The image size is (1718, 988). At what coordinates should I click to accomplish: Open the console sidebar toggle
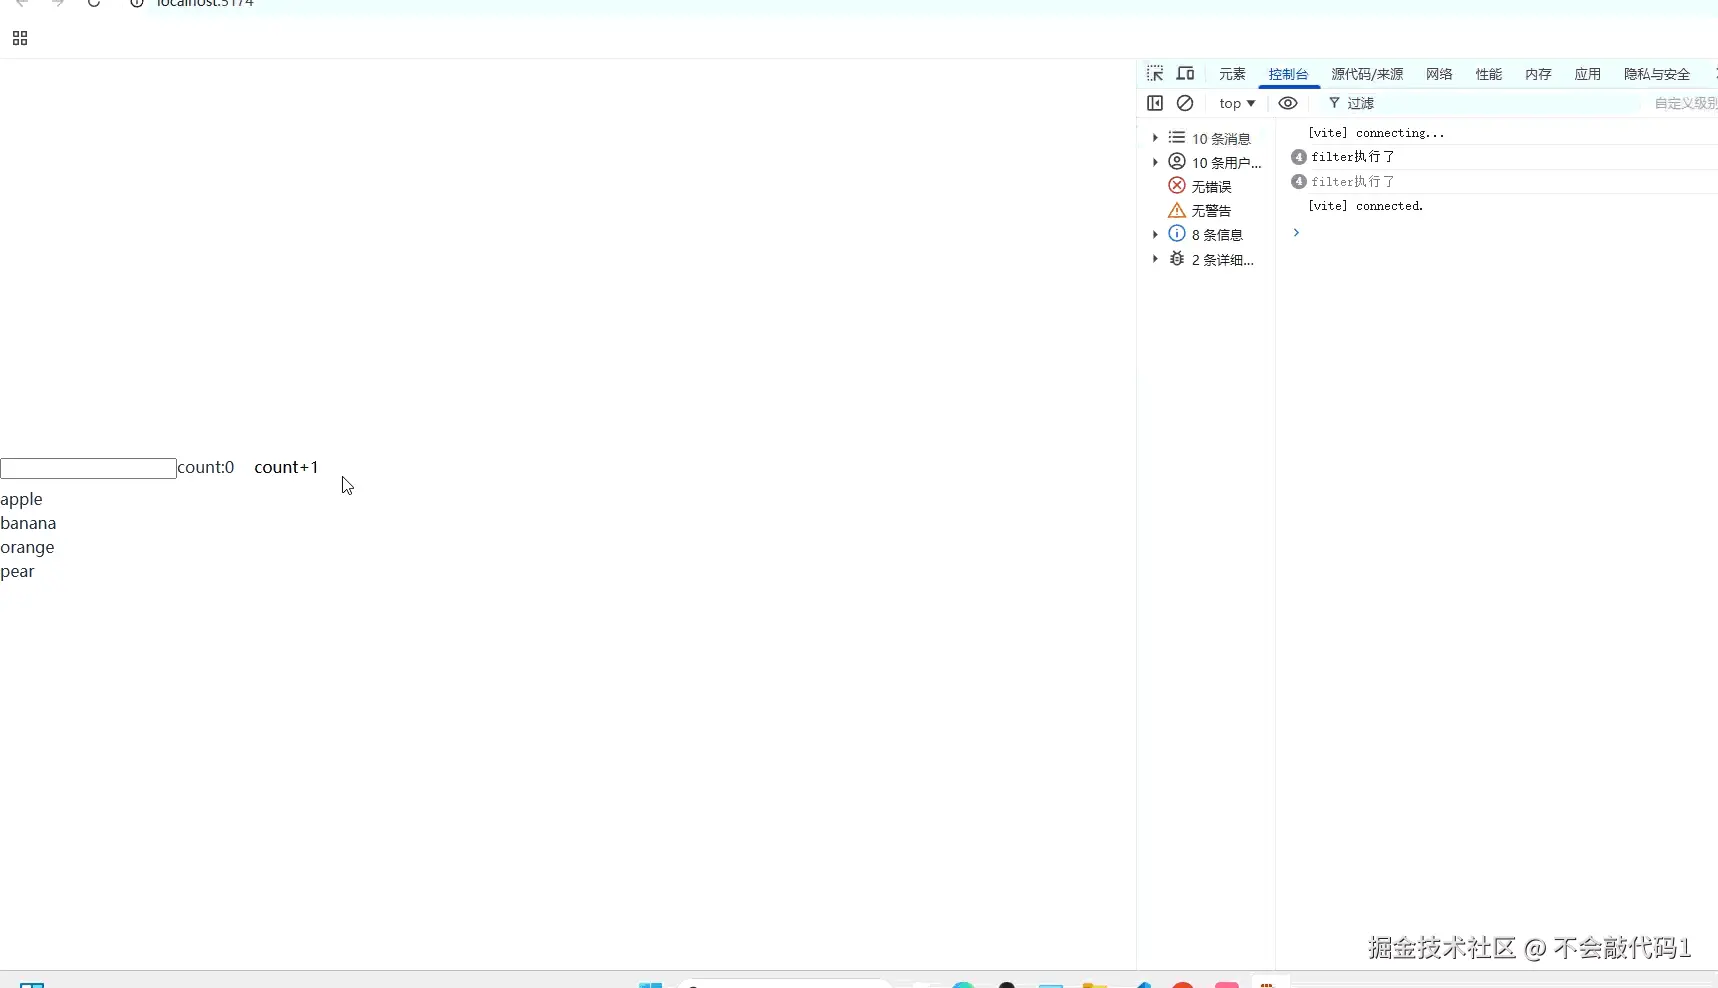coord(1155,103)
